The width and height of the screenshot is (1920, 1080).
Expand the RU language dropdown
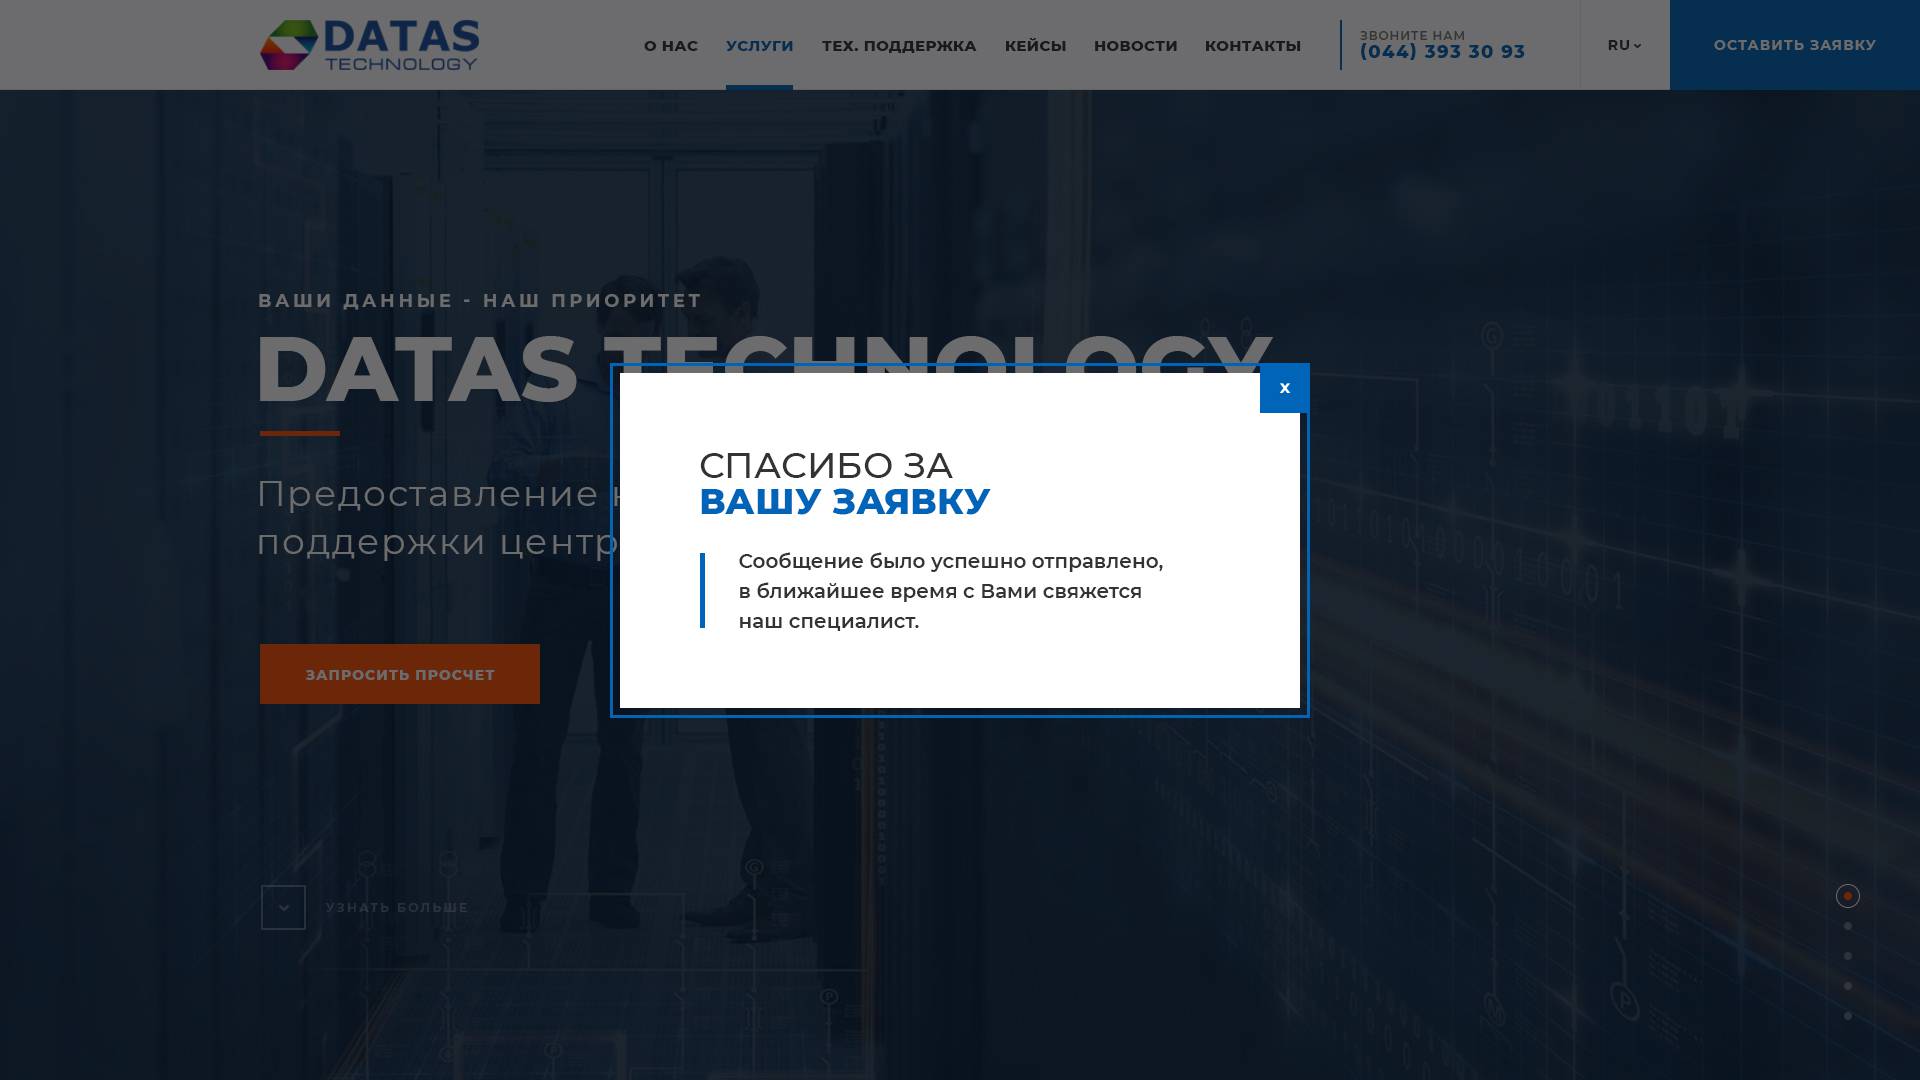point(1624,45)
